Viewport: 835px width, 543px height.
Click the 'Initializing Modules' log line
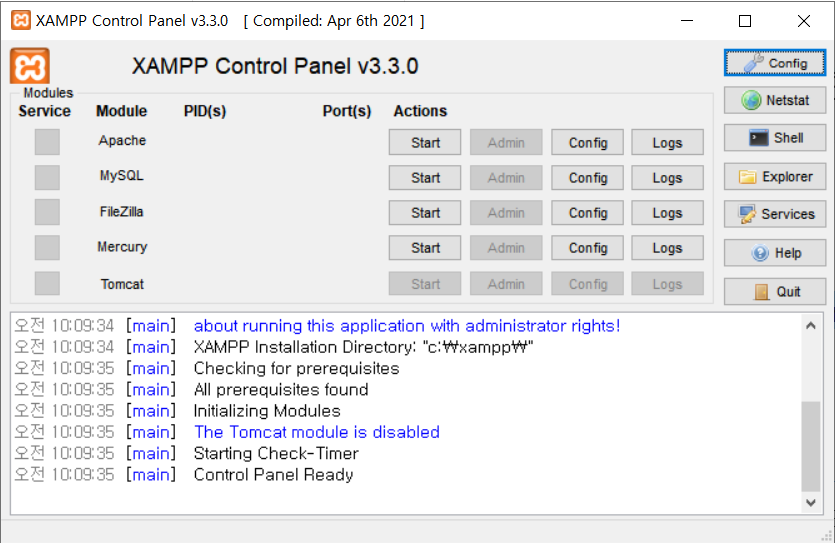[267, 411]
